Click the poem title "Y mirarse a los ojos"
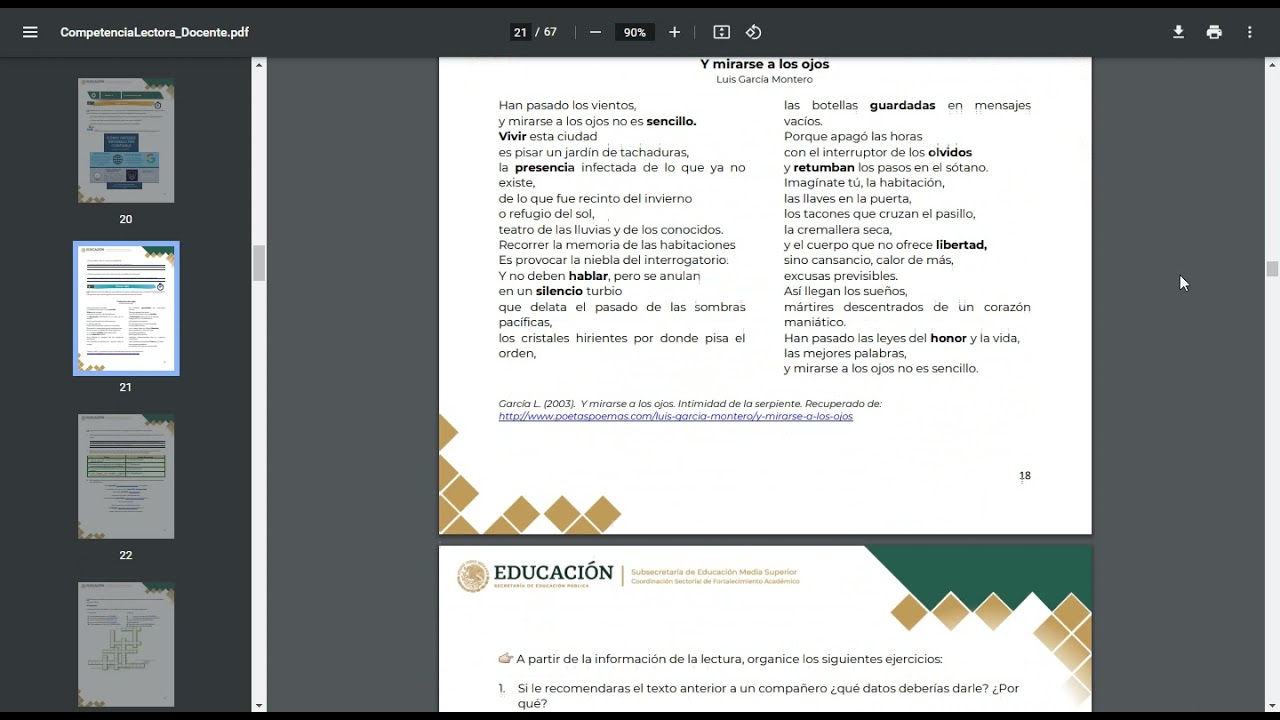This screenshot has width=1280, height=720. click(x=764, y=64)
